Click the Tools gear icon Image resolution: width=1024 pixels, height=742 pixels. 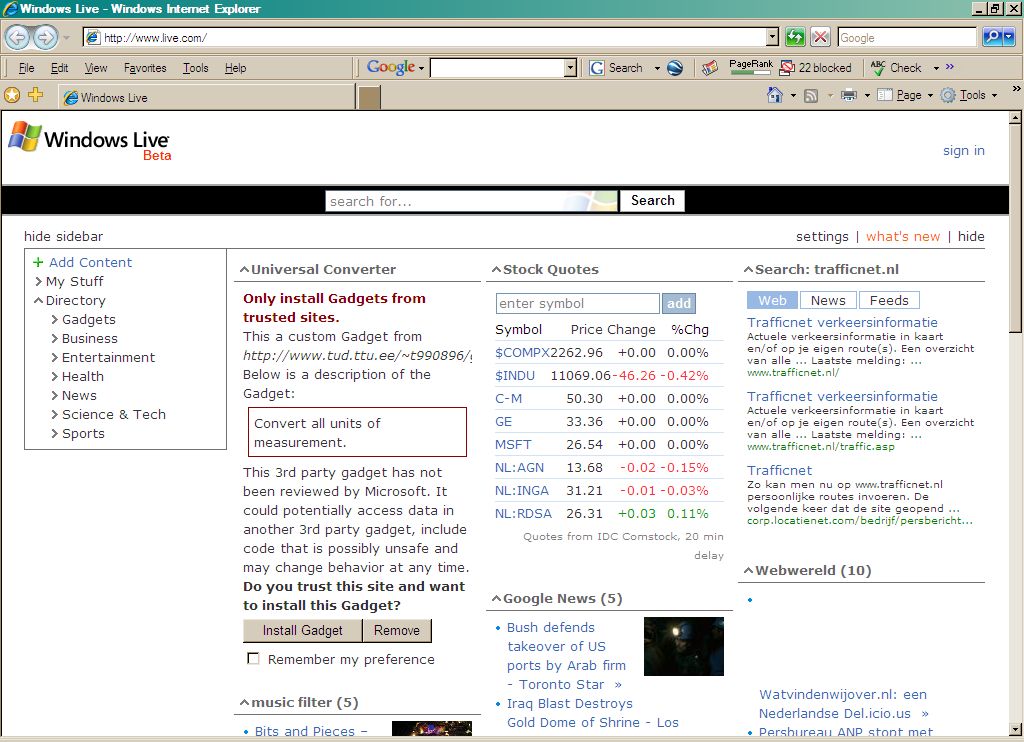point(948,95)
